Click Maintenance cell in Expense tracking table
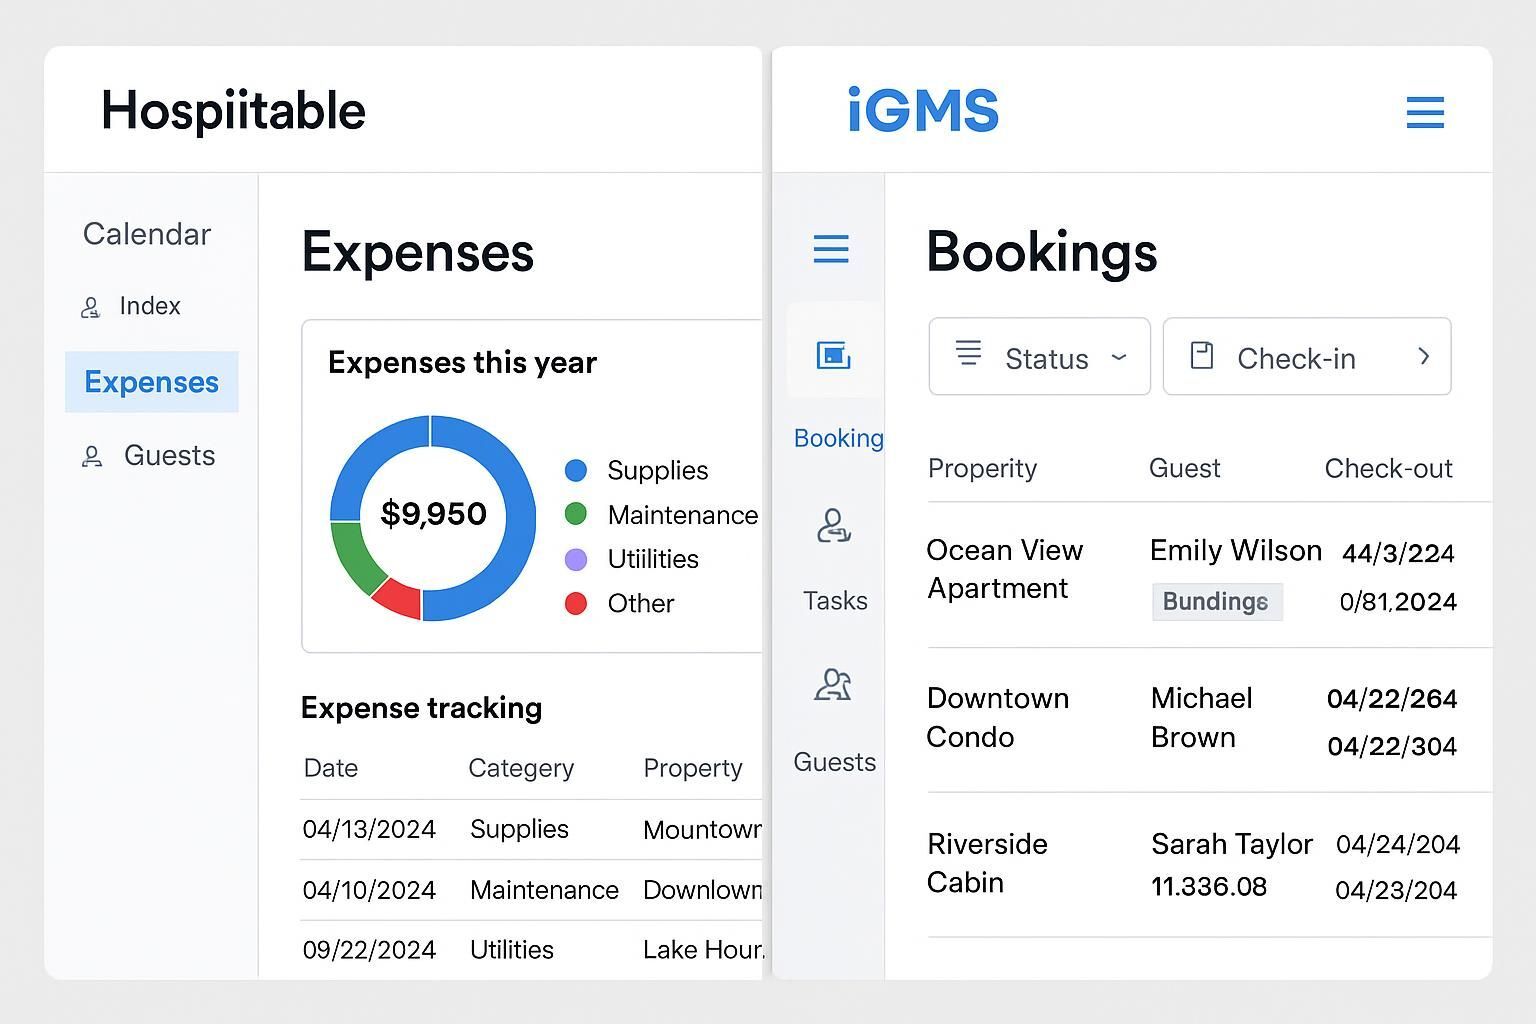 click(x=544, y=890)
